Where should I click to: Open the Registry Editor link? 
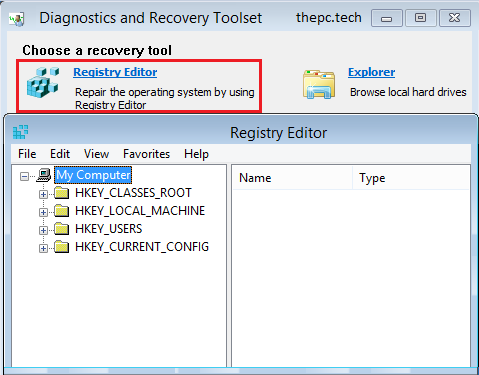(115, 72)
